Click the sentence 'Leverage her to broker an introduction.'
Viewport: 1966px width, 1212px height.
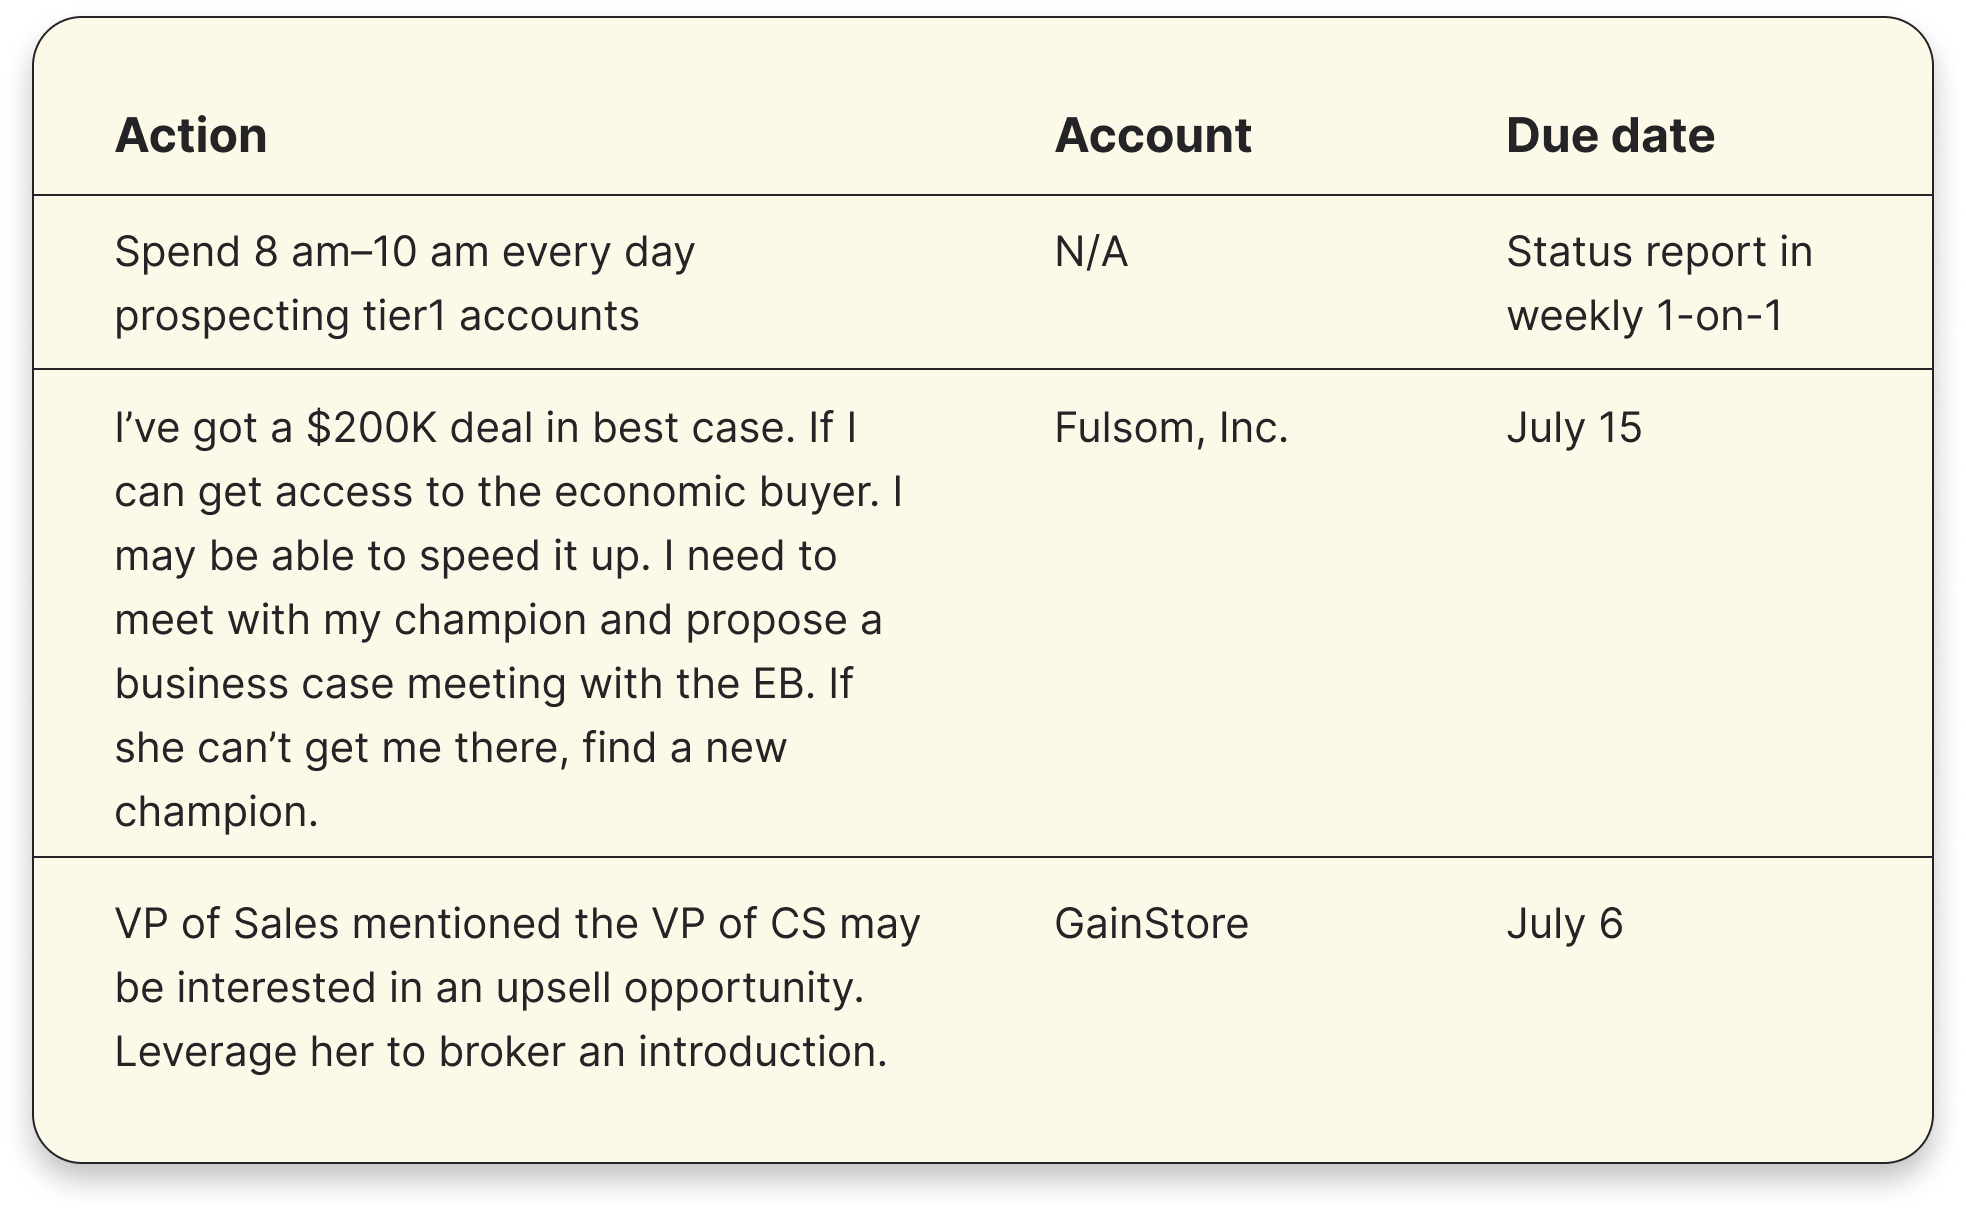click(501, 1052)
